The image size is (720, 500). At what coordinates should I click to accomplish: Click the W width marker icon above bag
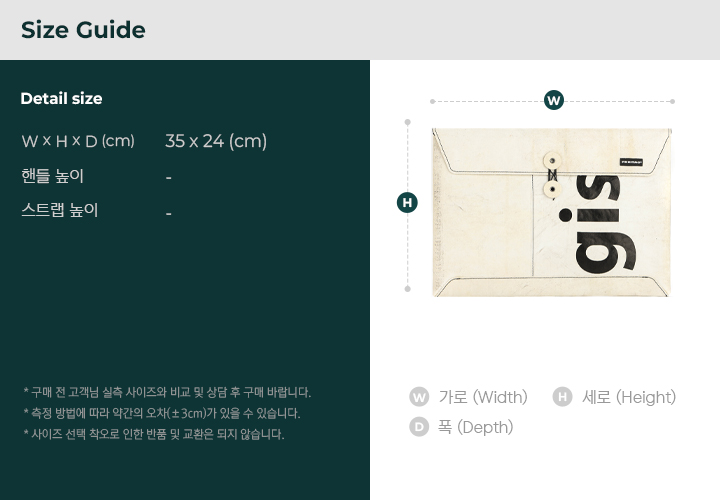tap(553, 100)
